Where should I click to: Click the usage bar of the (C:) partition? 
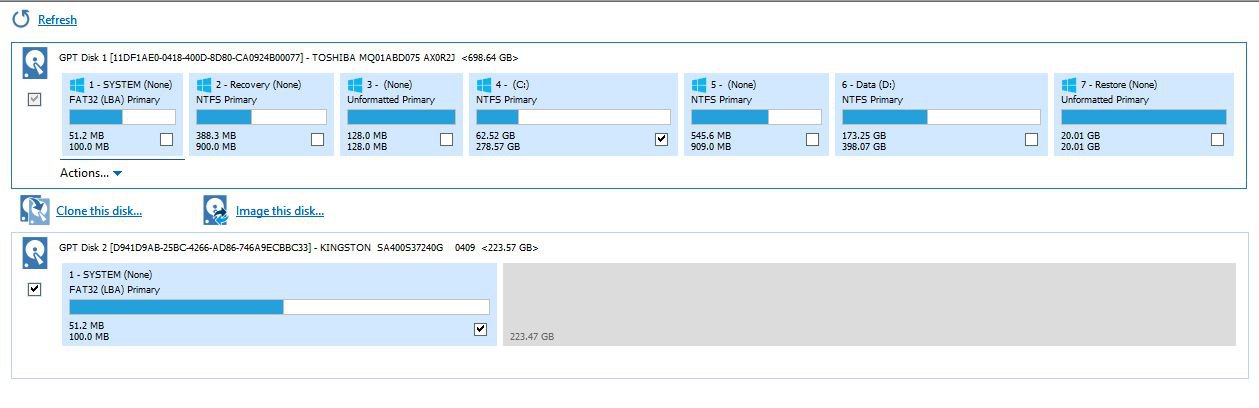click(x=573, y=117)
